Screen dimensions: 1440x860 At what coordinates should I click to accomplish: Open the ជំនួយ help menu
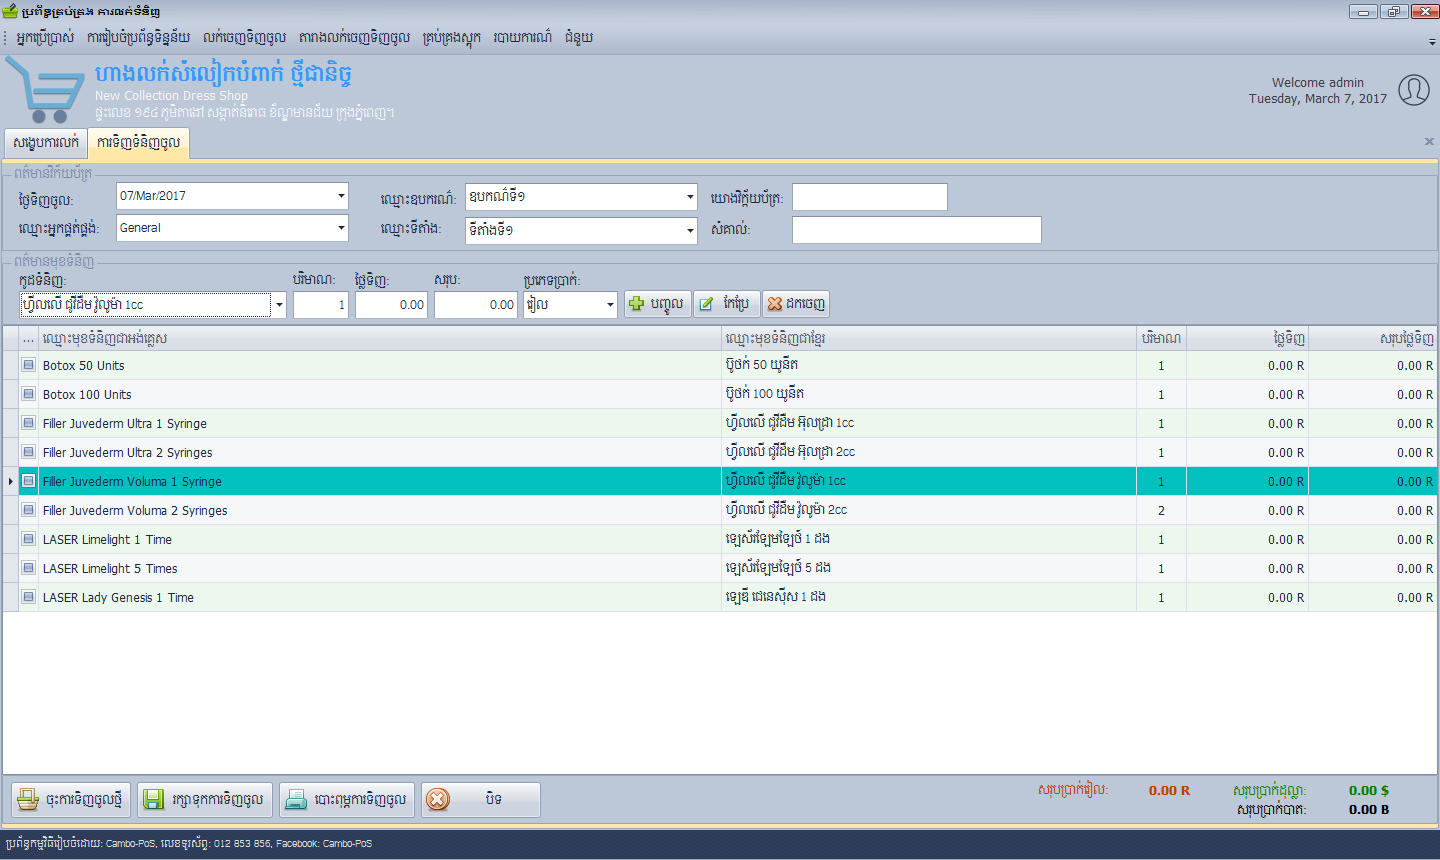pyautogui.click(x=578, y=37)
